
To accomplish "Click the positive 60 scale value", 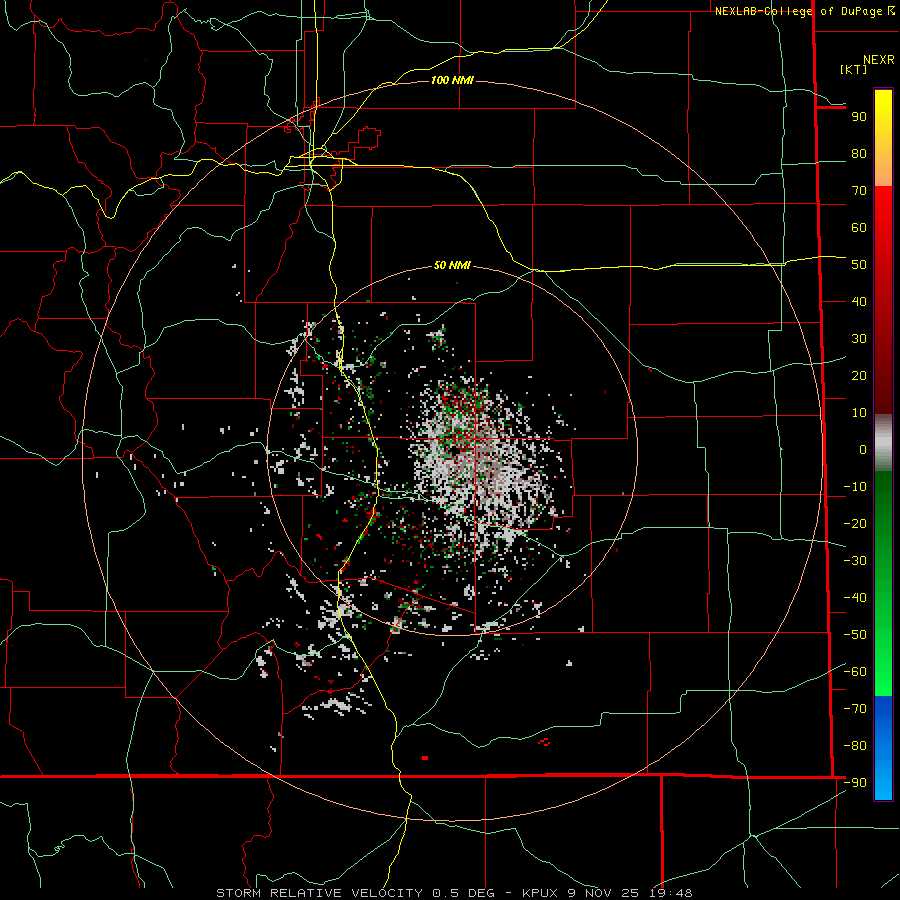I will tap(859, 228).
